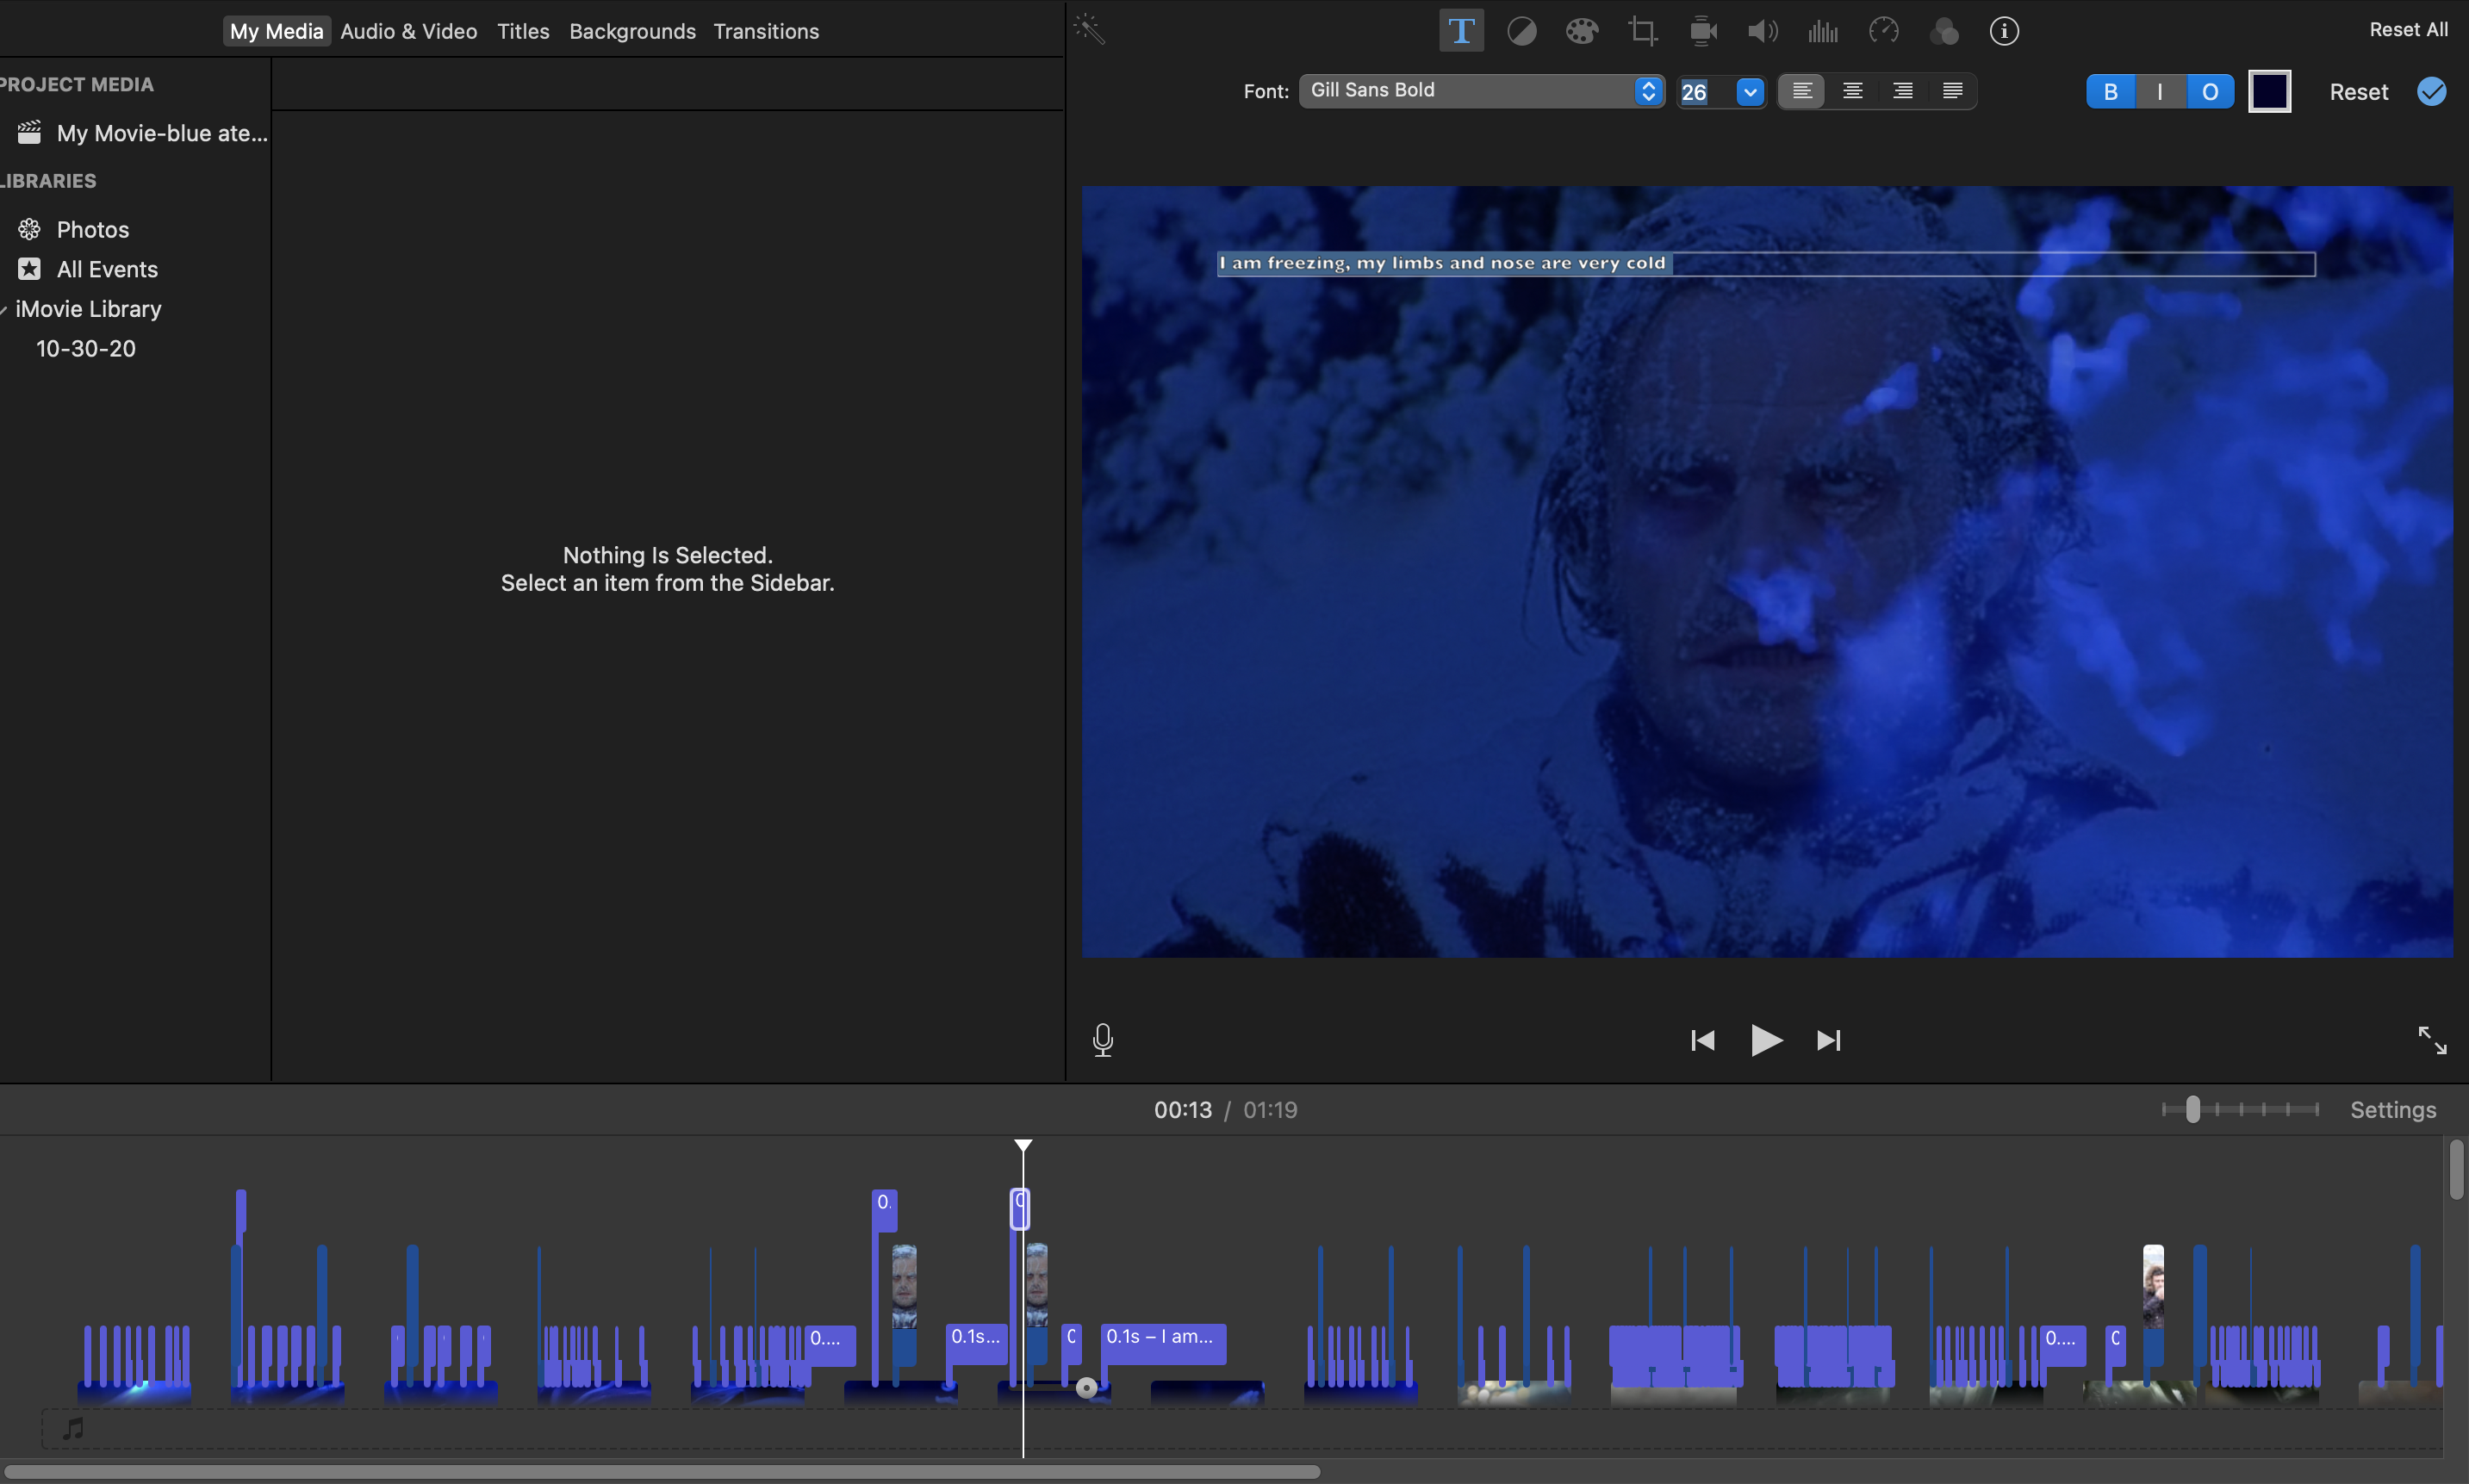Open Noise Reduction and Equalizer icon

(x=1823, y=31)
